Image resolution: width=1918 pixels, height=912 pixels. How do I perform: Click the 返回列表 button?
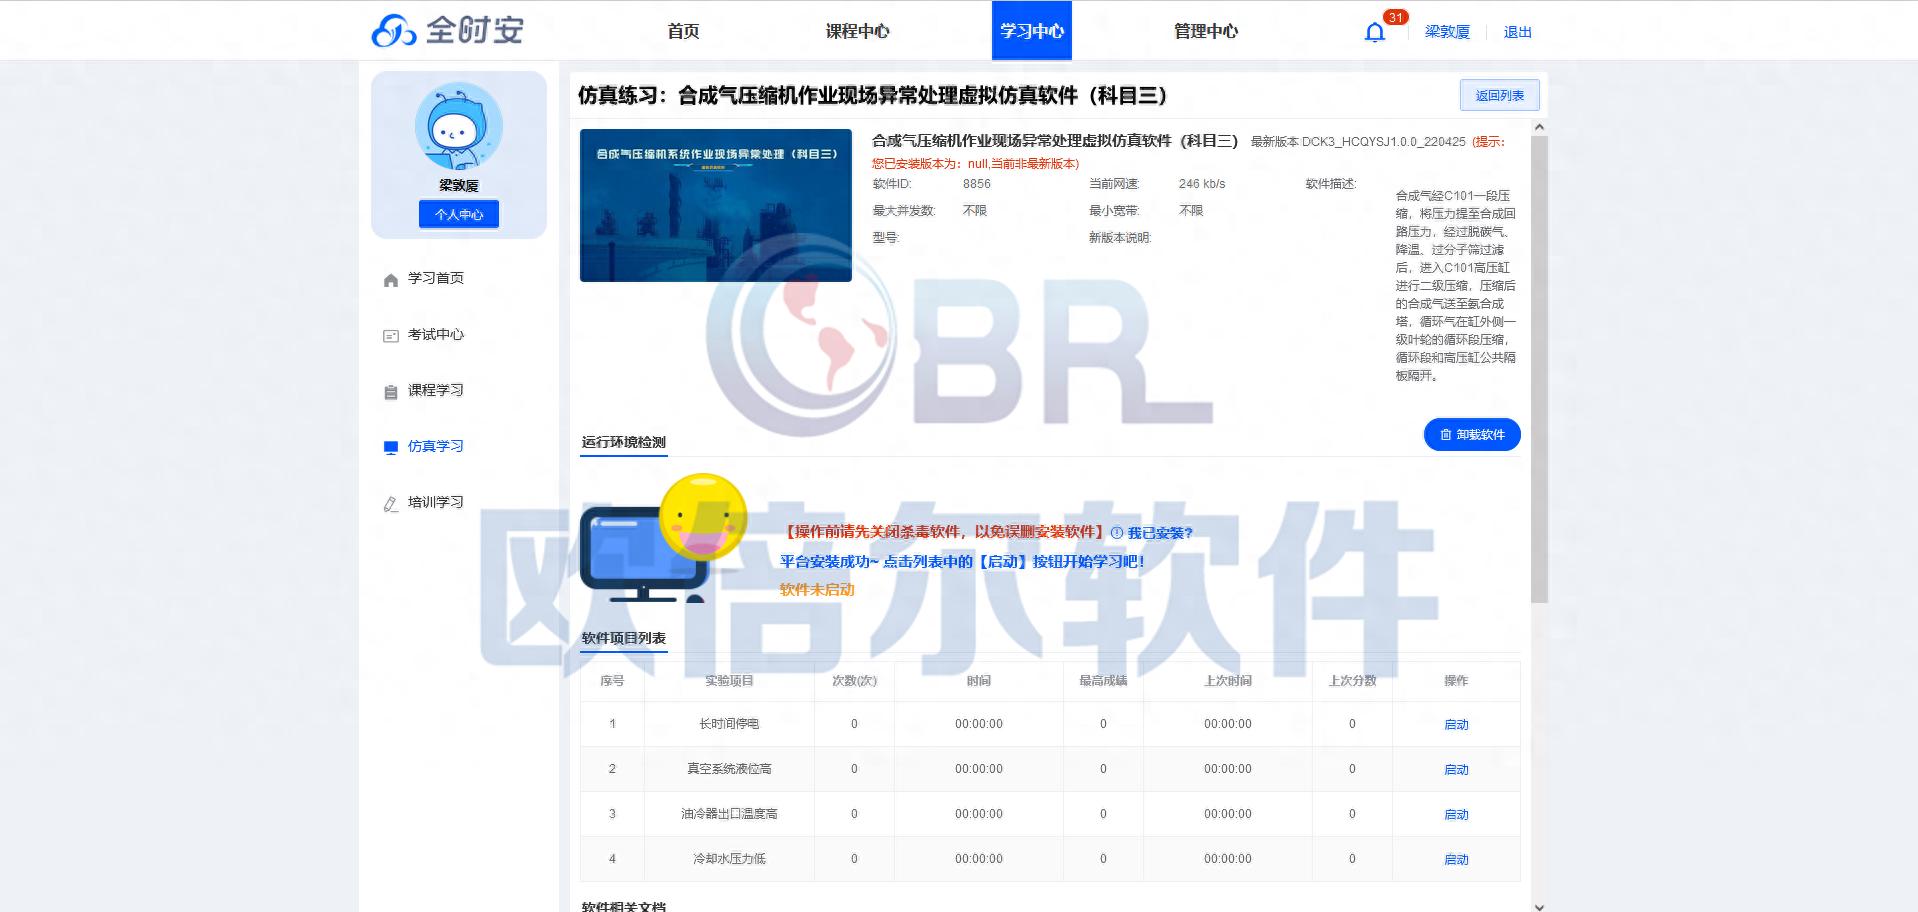1498,95
